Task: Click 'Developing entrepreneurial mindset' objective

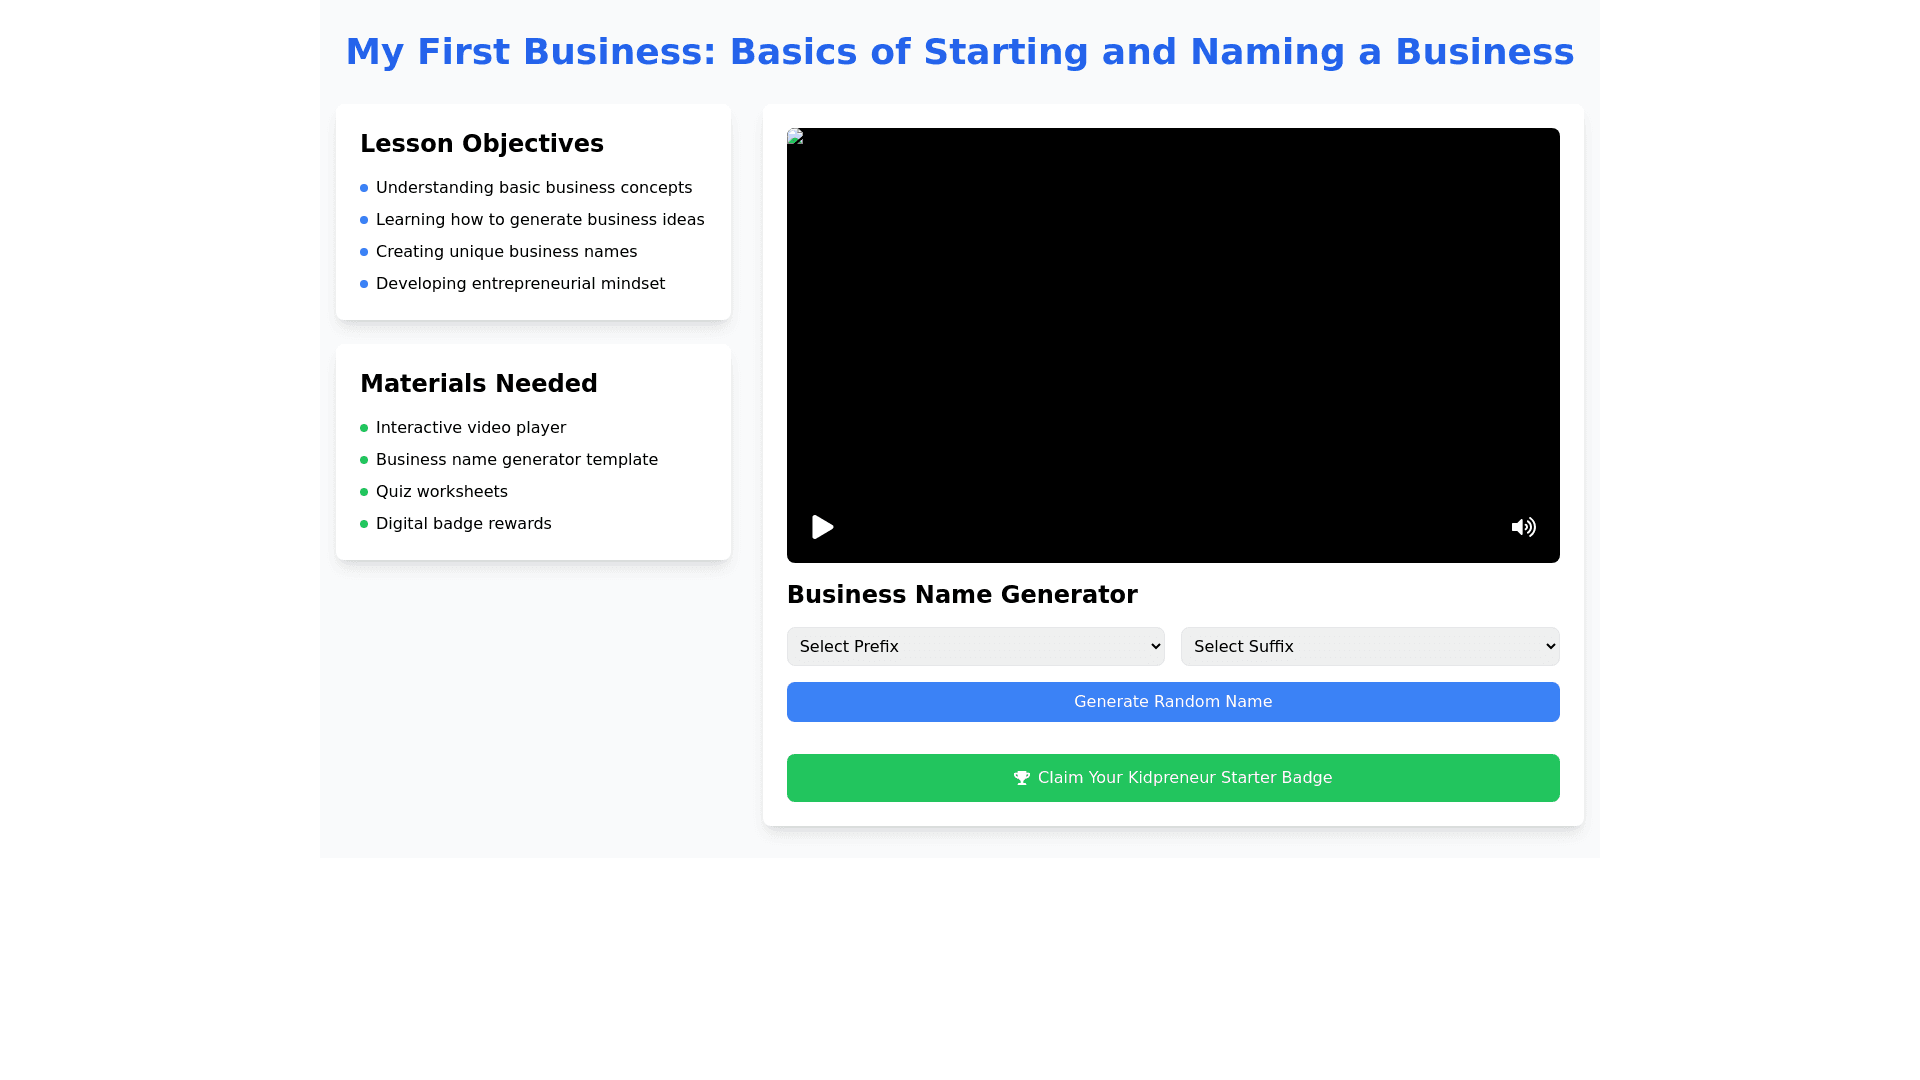Action: [x=520, y=284]
